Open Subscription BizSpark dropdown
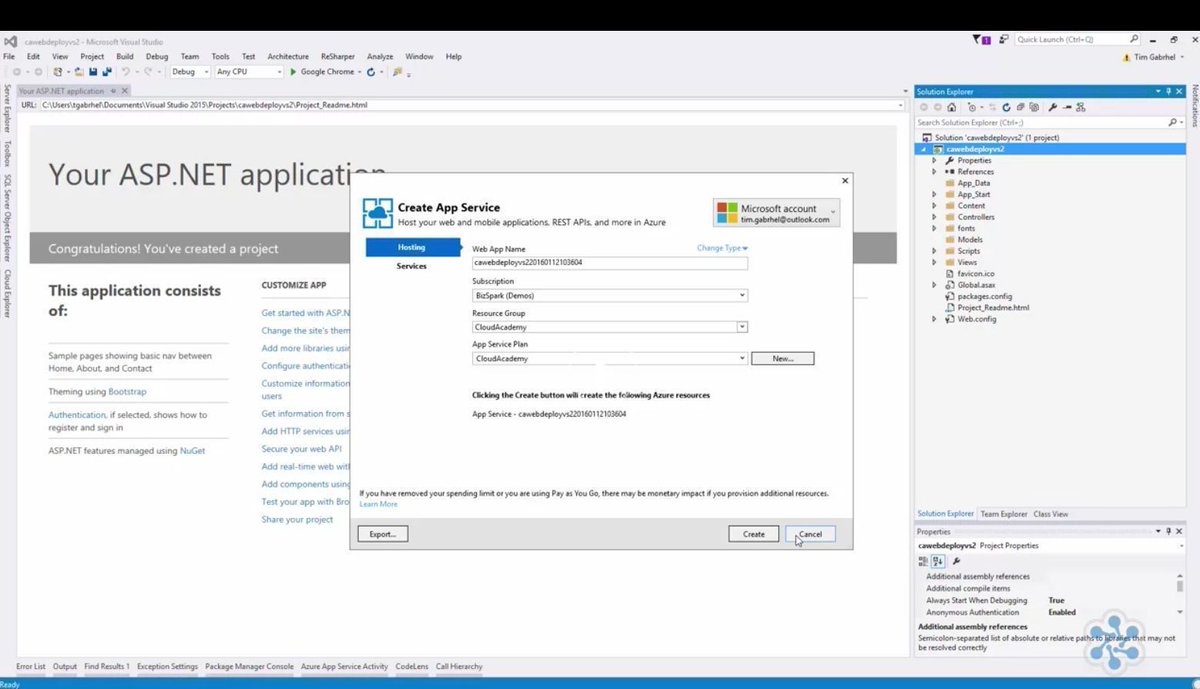Screen dimensions: 1200x689 click(x=610, y=295)
